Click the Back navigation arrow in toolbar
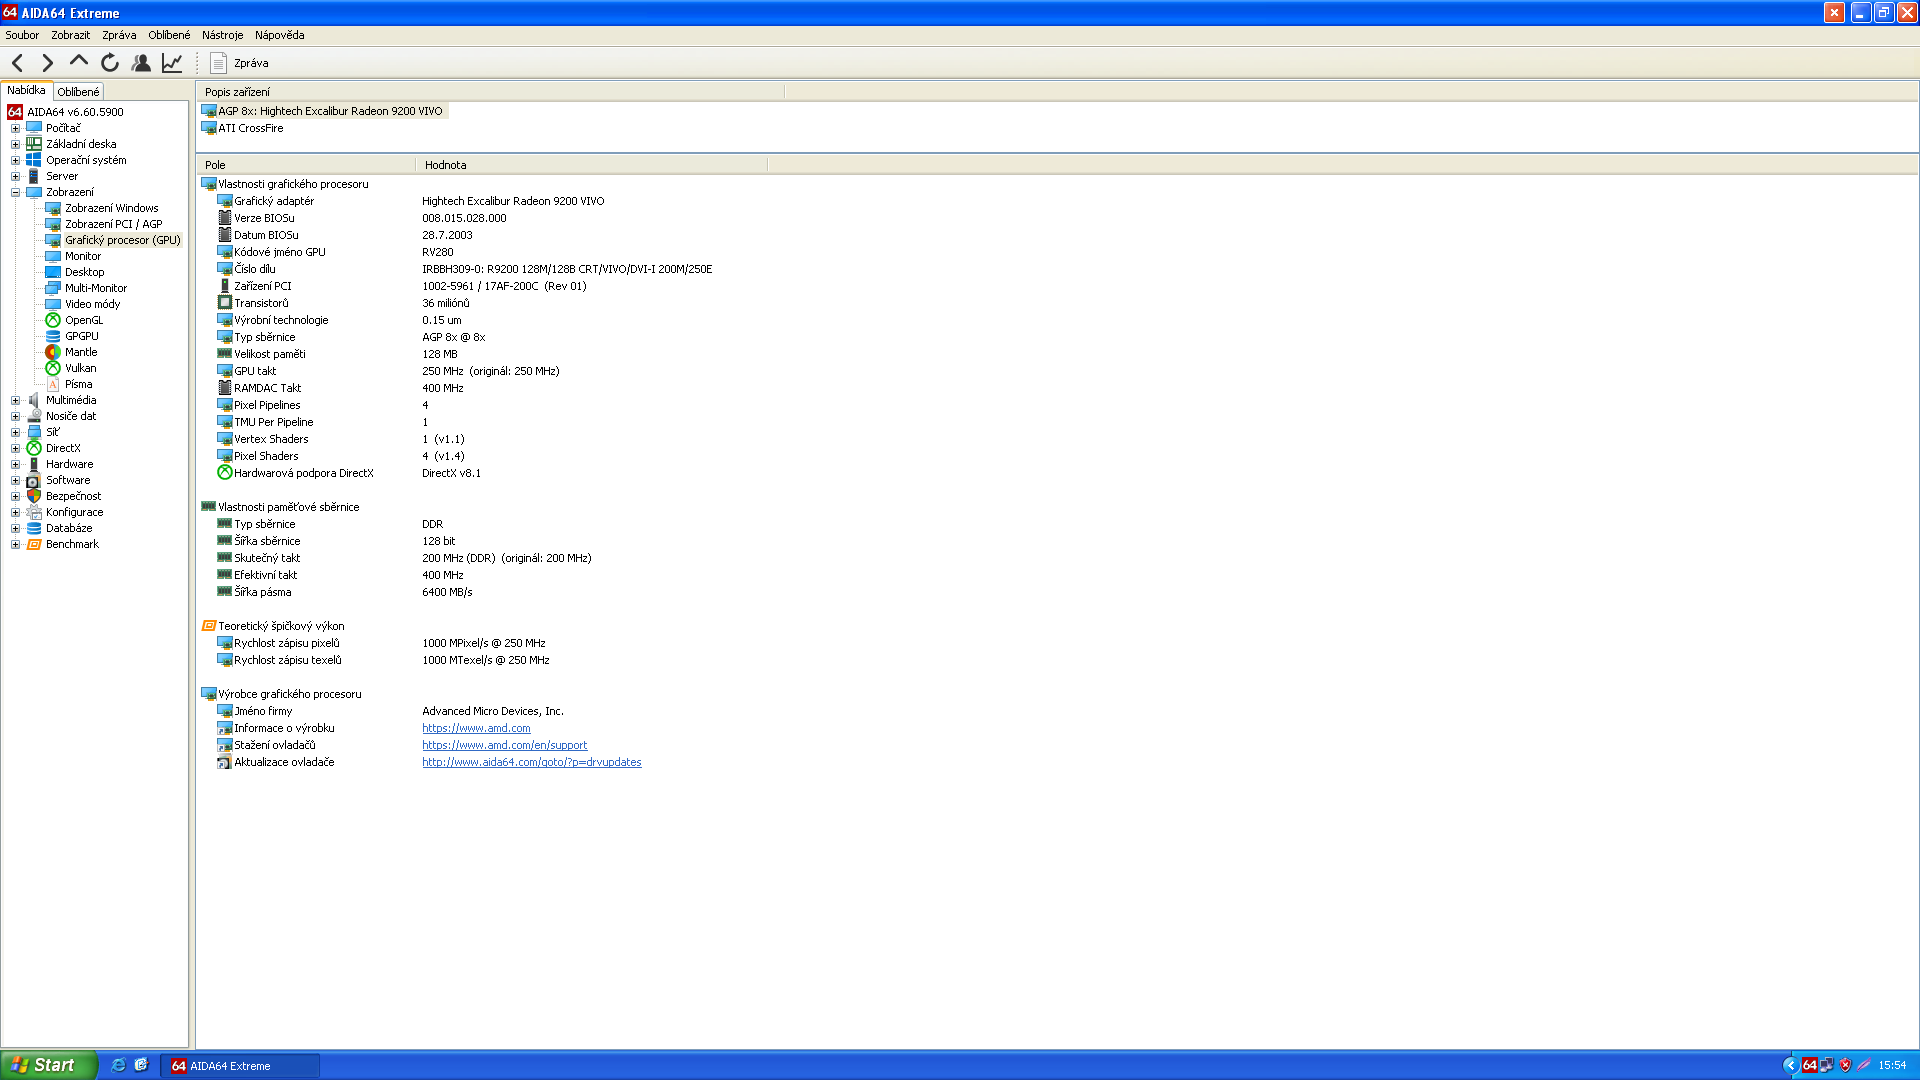 pos(18,63)
